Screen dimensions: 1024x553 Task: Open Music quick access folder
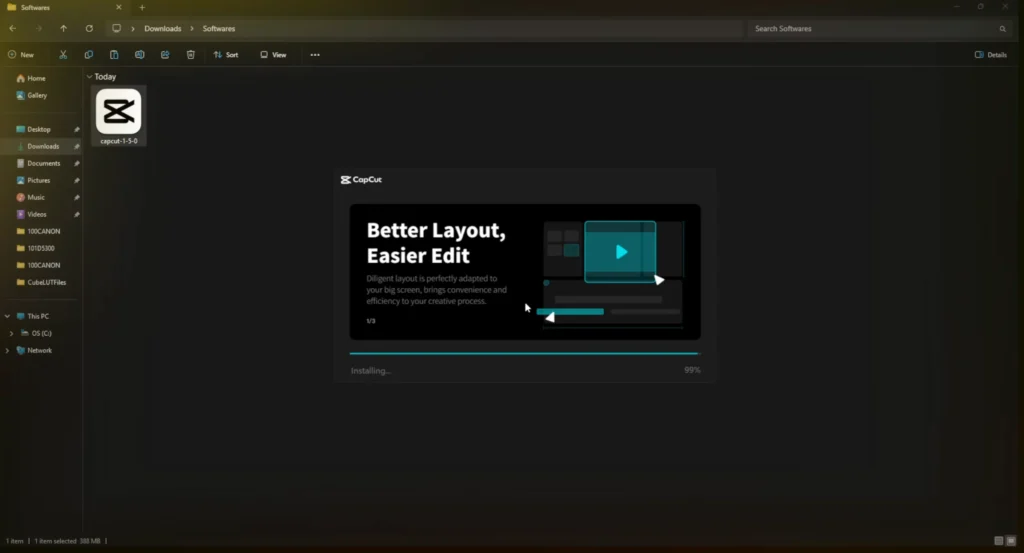35,197
